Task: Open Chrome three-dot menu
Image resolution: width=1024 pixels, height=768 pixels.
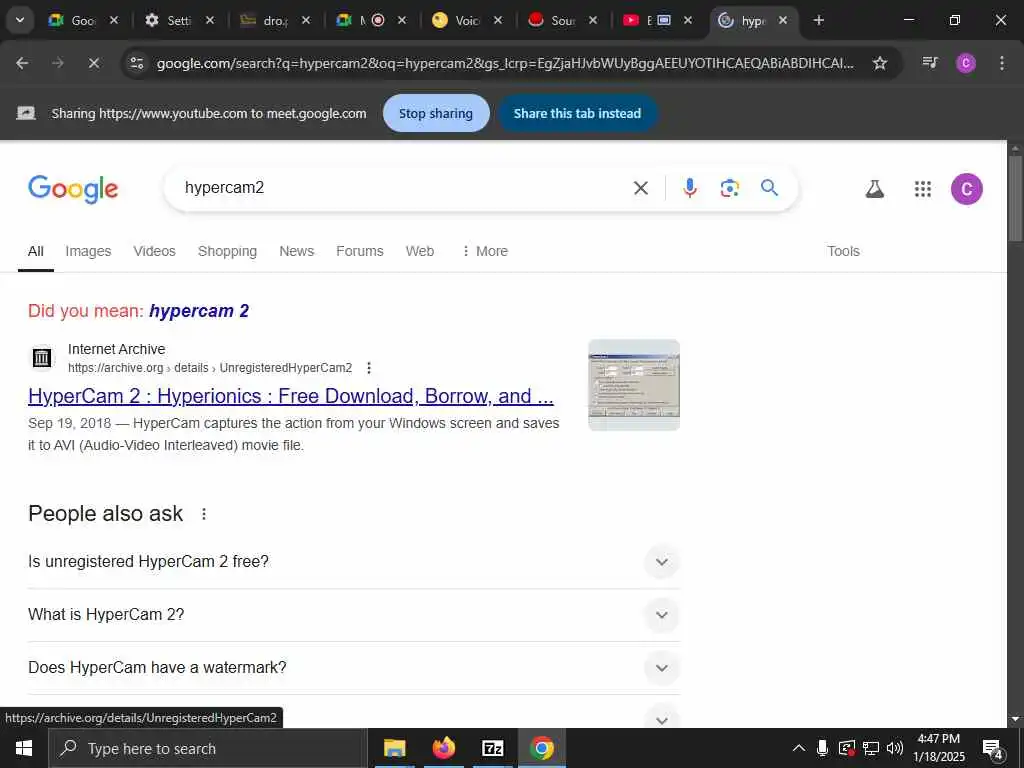Action: 1002,63
